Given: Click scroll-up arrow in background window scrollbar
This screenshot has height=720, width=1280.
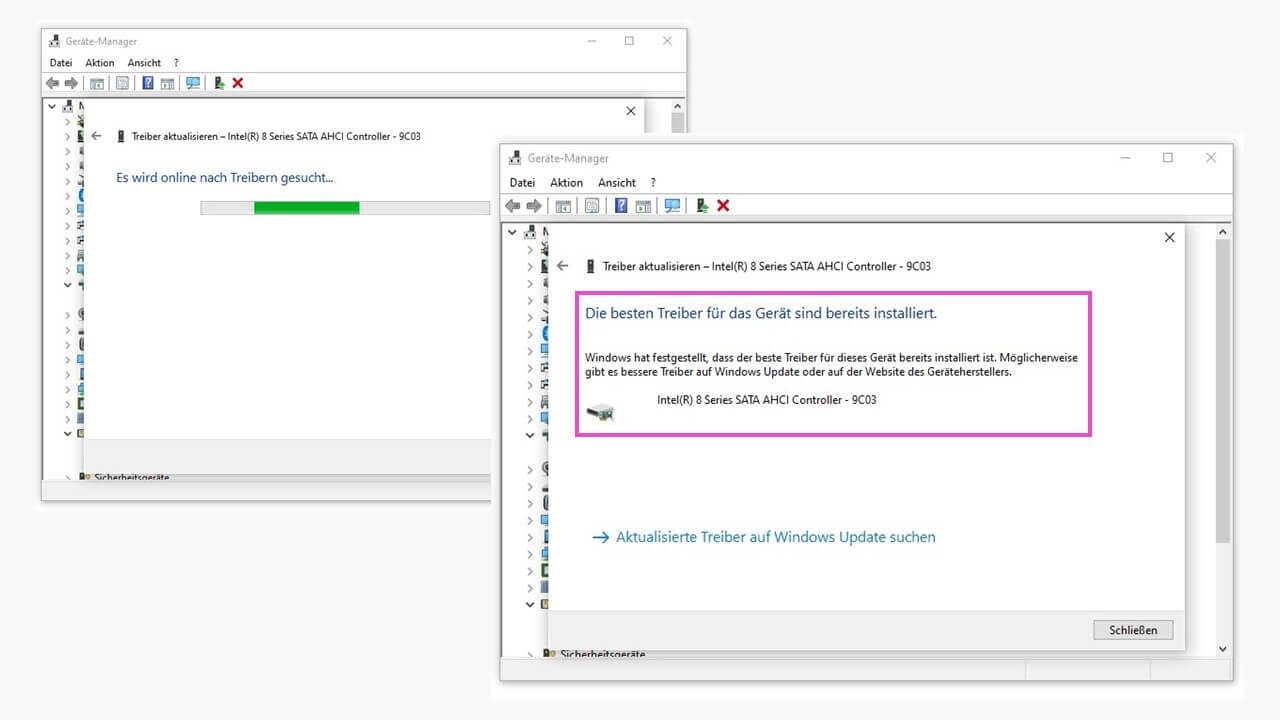Looking at the screenshot, I should click(677, 106).
